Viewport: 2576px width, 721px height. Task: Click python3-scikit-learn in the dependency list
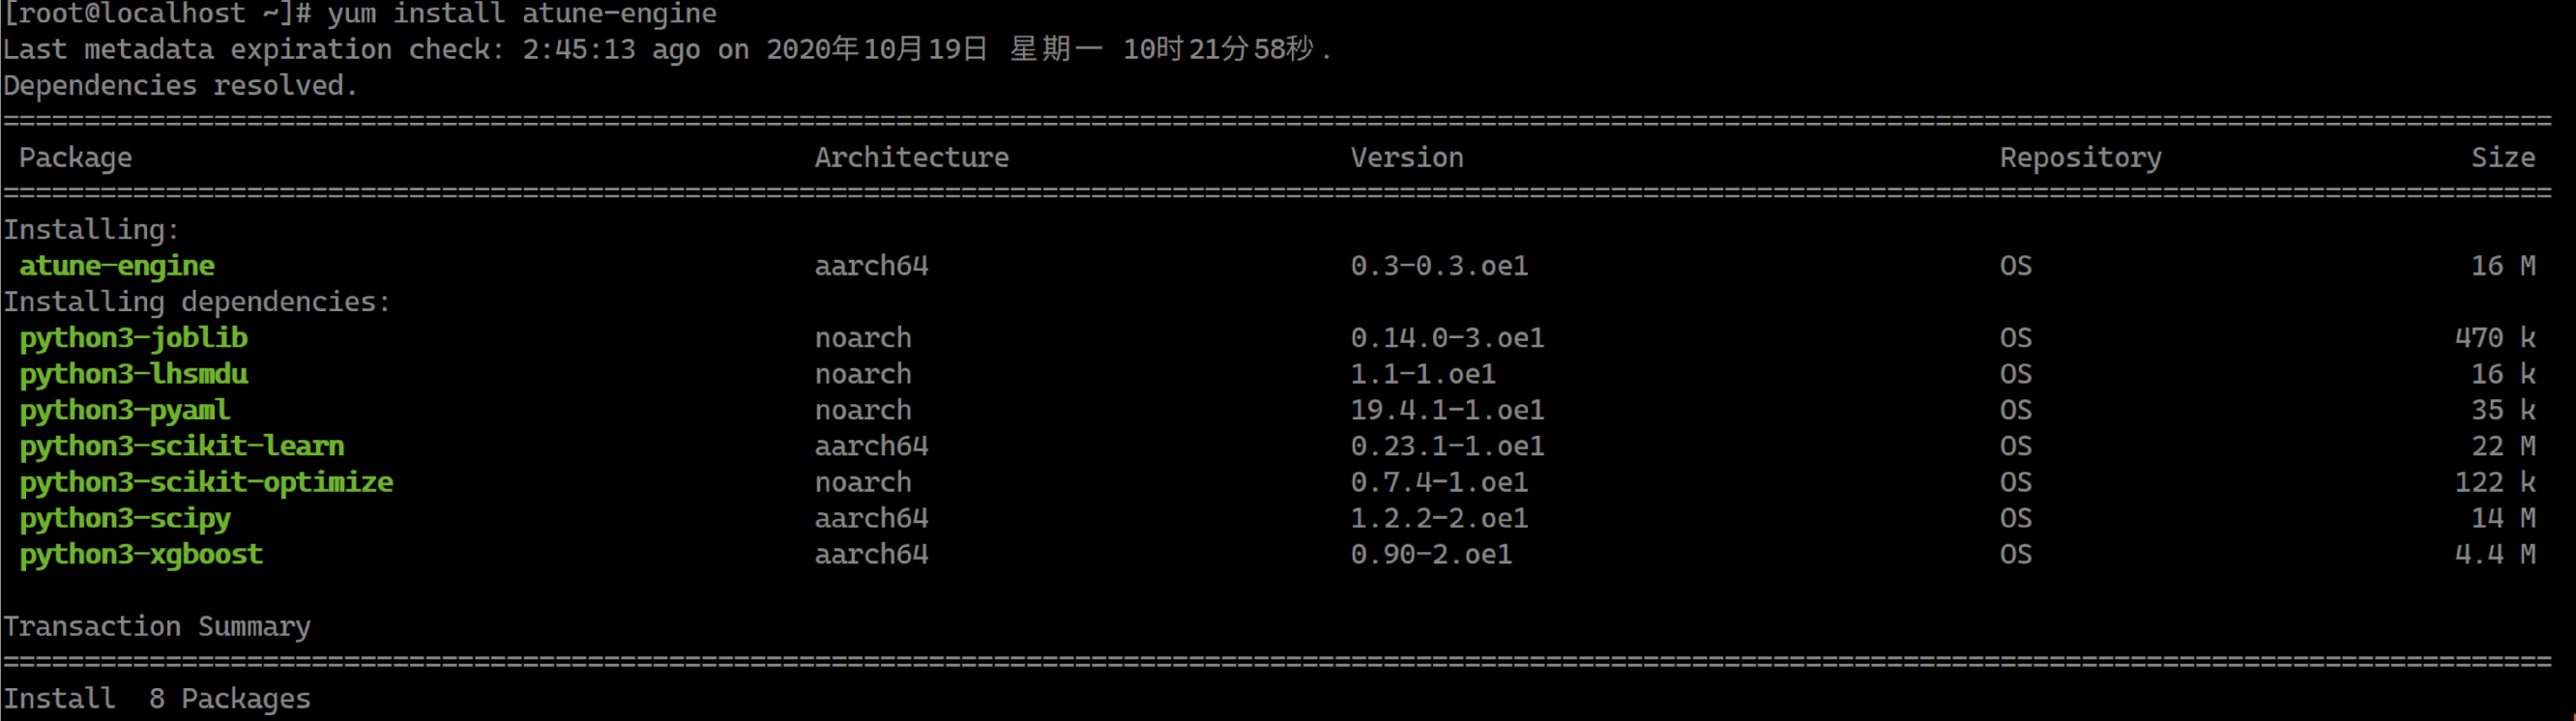click(x=181, y=446)
